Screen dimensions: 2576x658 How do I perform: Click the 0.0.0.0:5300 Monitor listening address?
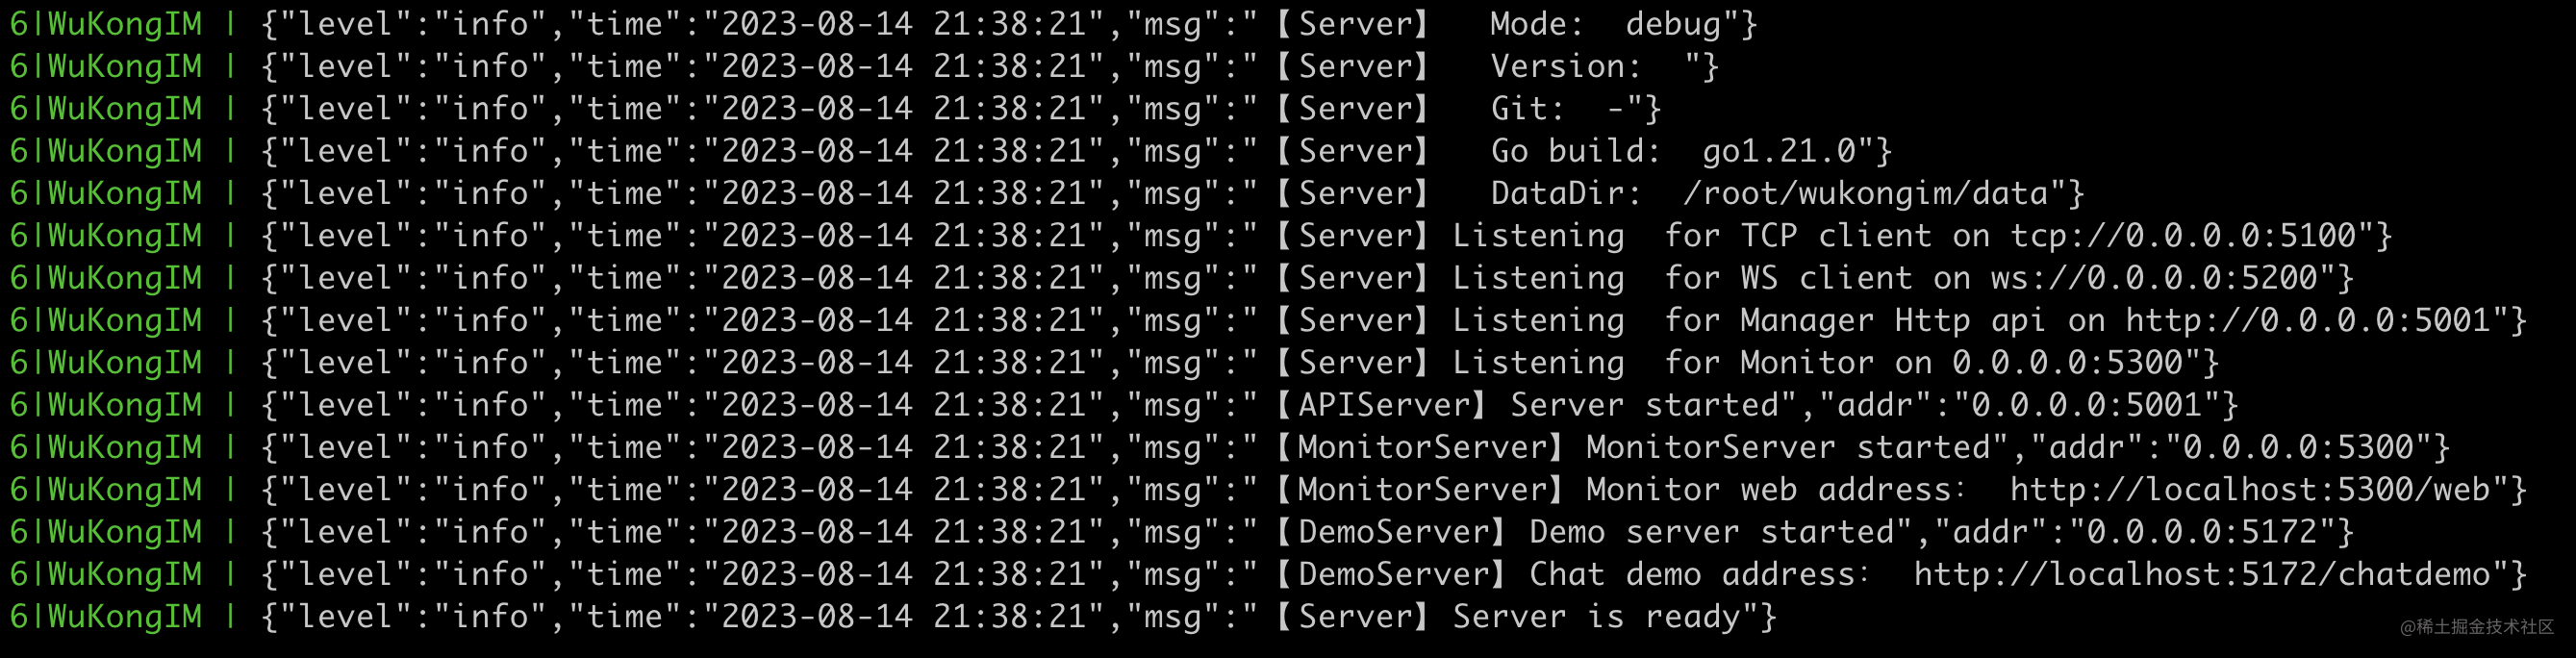pyautogui.click(x=2068, y=363)
